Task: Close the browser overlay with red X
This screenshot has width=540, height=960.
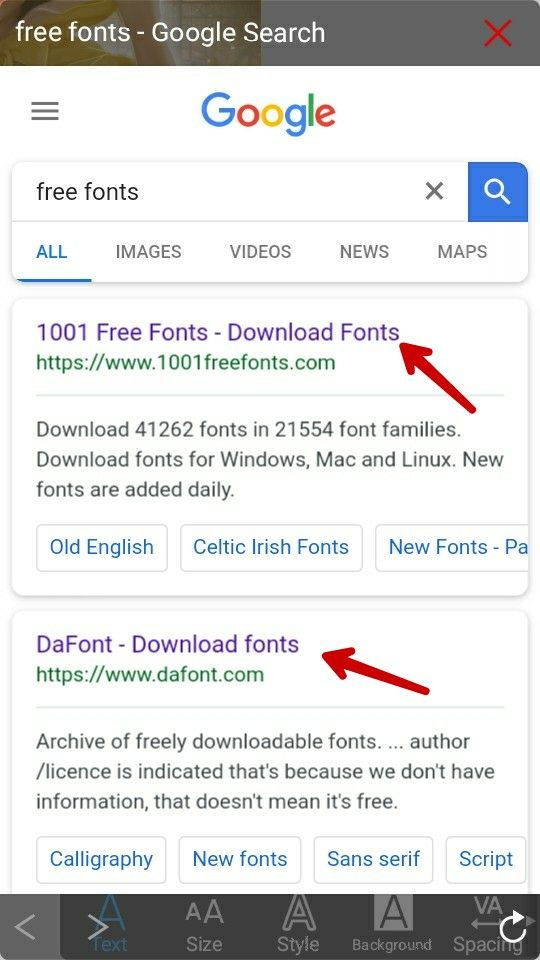Action: 497,32
